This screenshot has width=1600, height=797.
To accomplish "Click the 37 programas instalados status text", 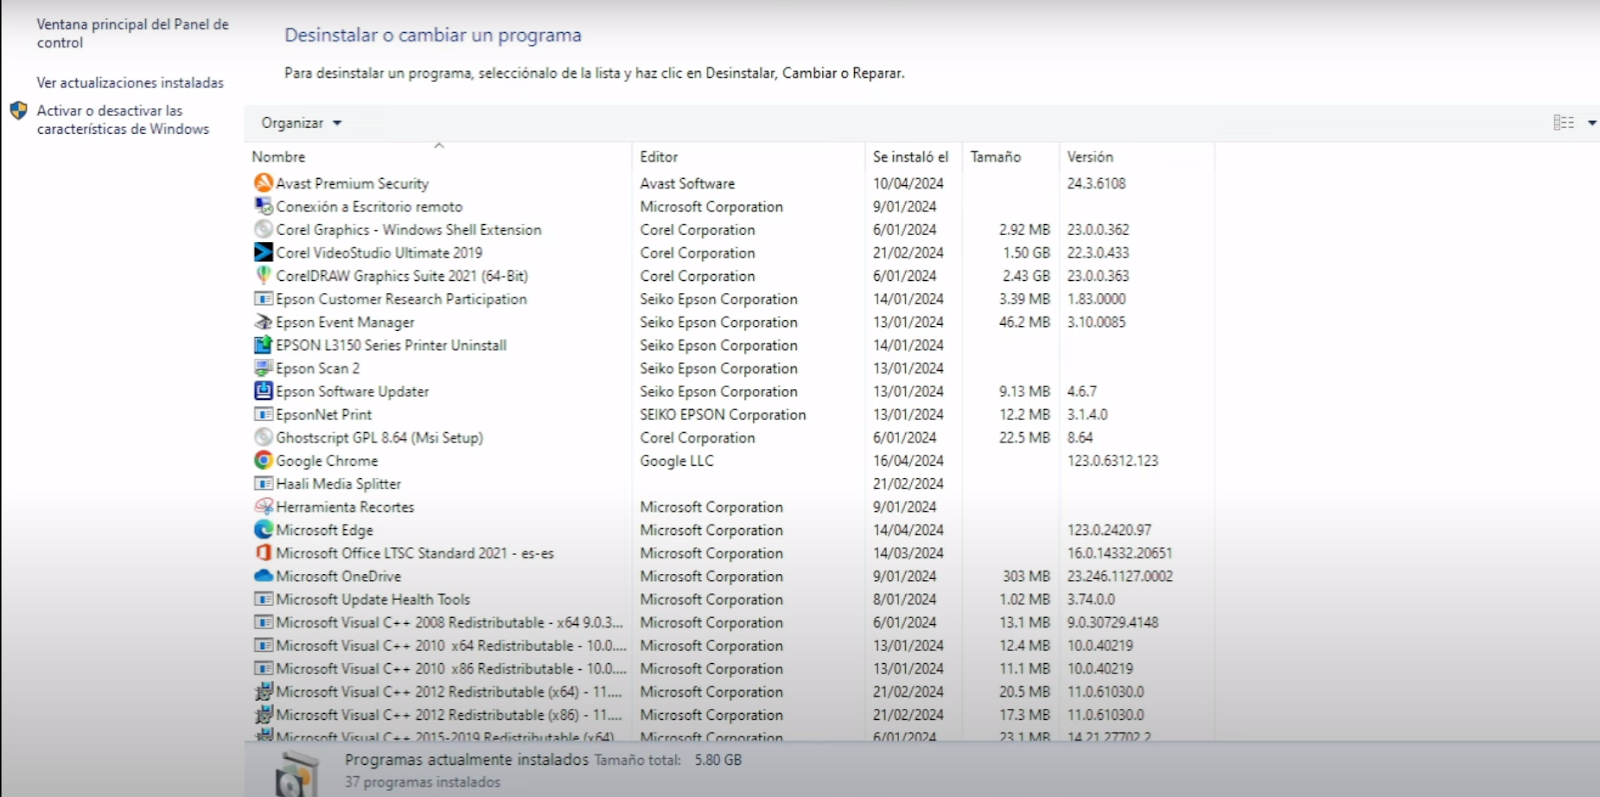I will click(422, 782).
